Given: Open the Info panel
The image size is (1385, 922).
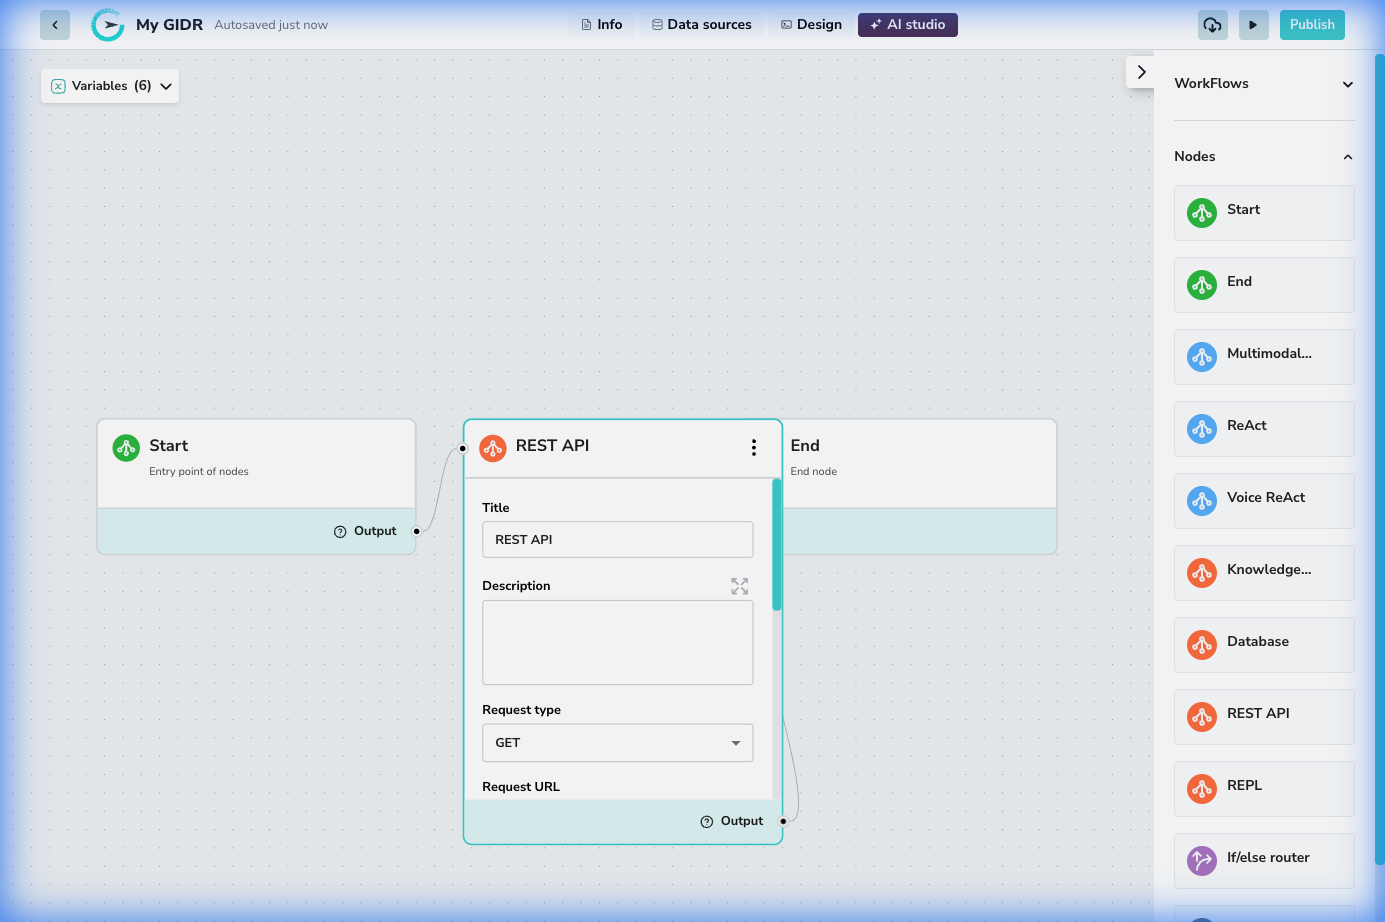Looking at the screenshot, I should click(x=601, y=24).
